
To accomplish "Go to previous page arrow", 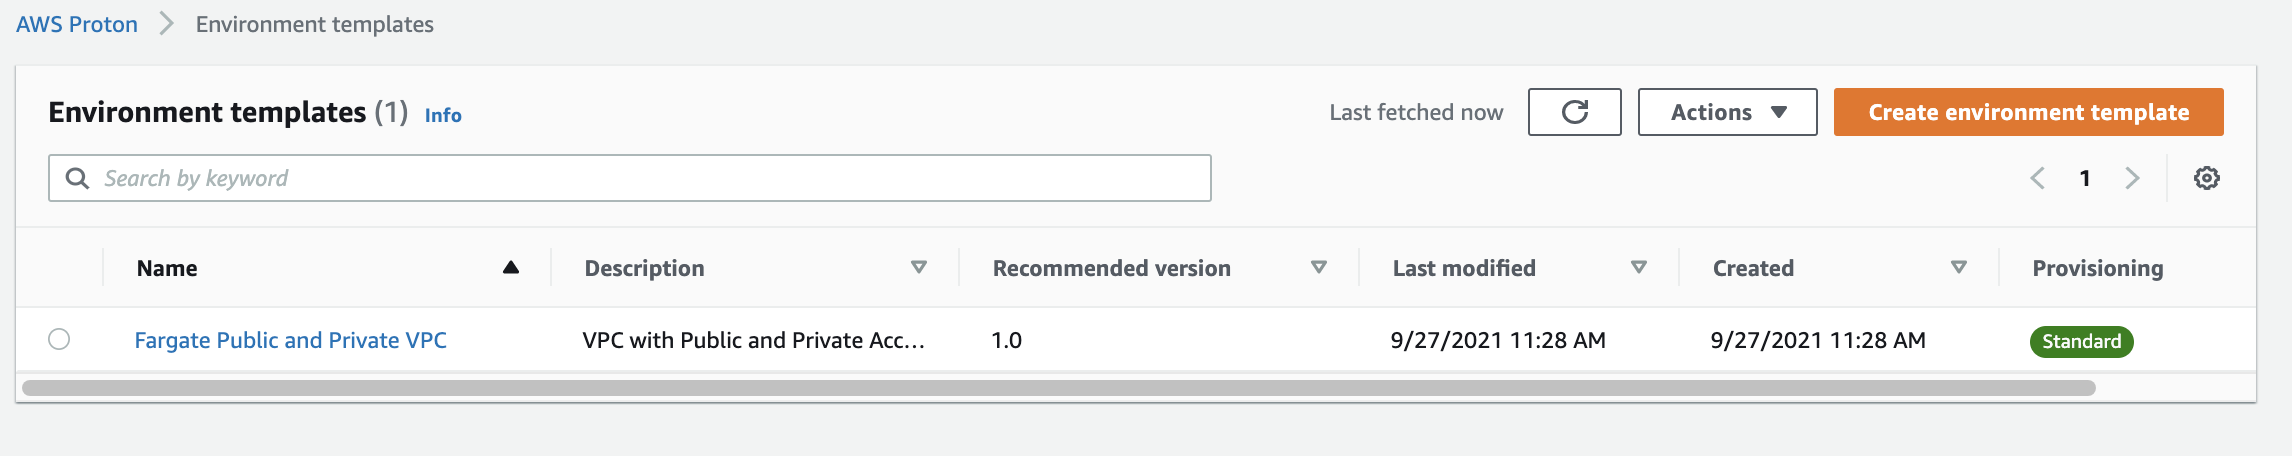I will coord(2037,178).
